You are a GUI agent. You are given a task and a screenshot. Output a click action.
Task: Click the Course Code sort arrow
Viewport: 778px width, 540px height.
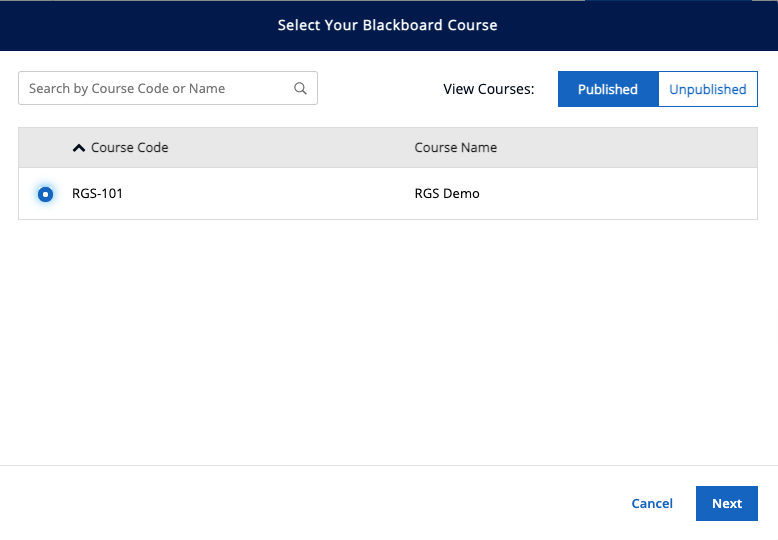[x=79, y=148]
